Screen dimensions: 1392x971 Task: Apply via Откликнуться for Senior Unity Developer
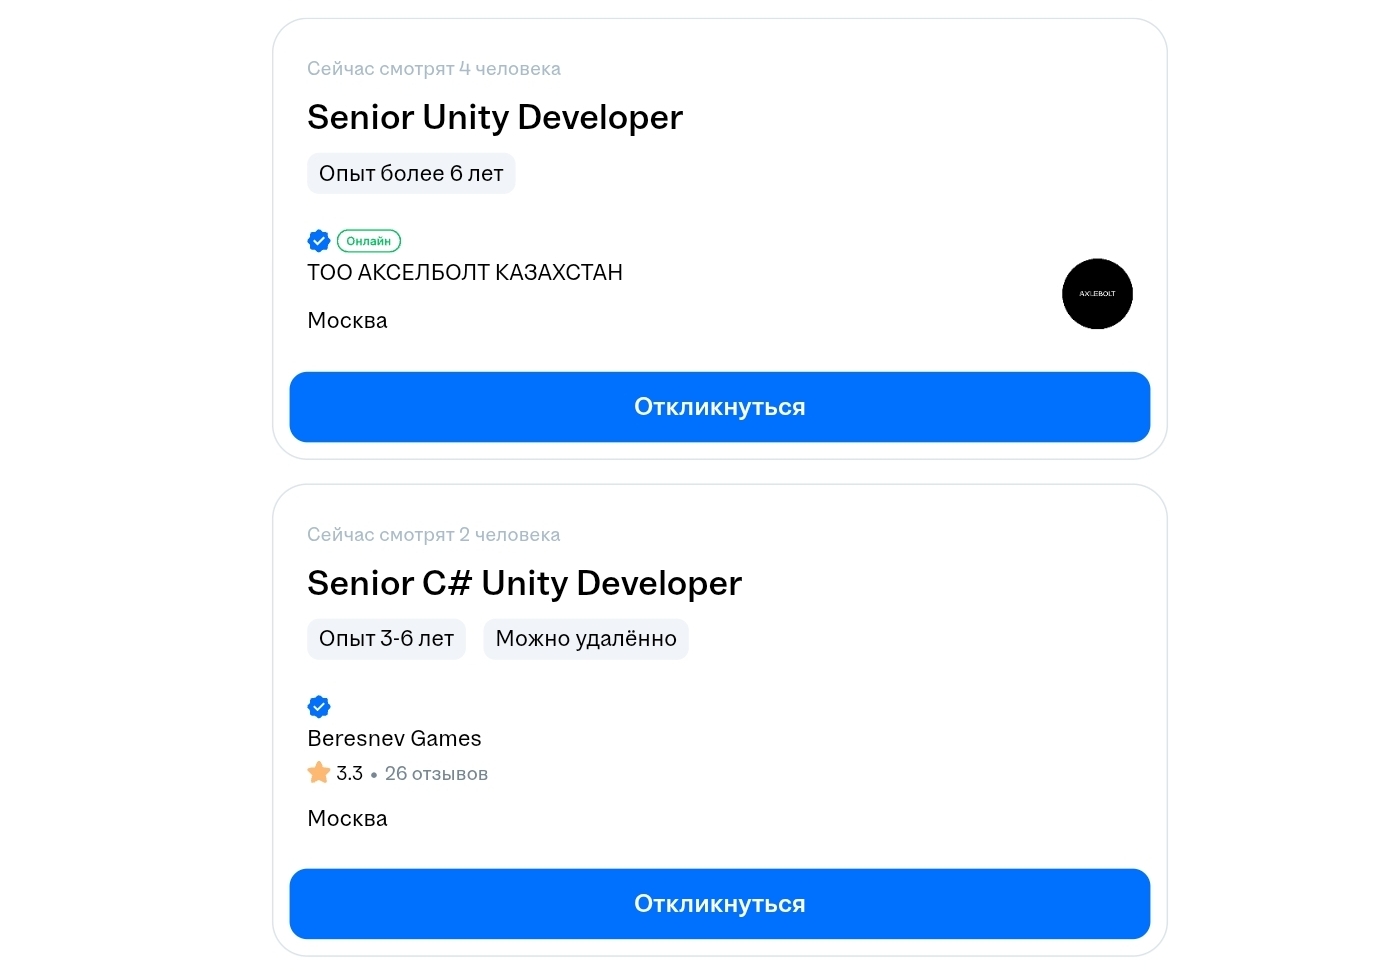click(x=719, y=407)
